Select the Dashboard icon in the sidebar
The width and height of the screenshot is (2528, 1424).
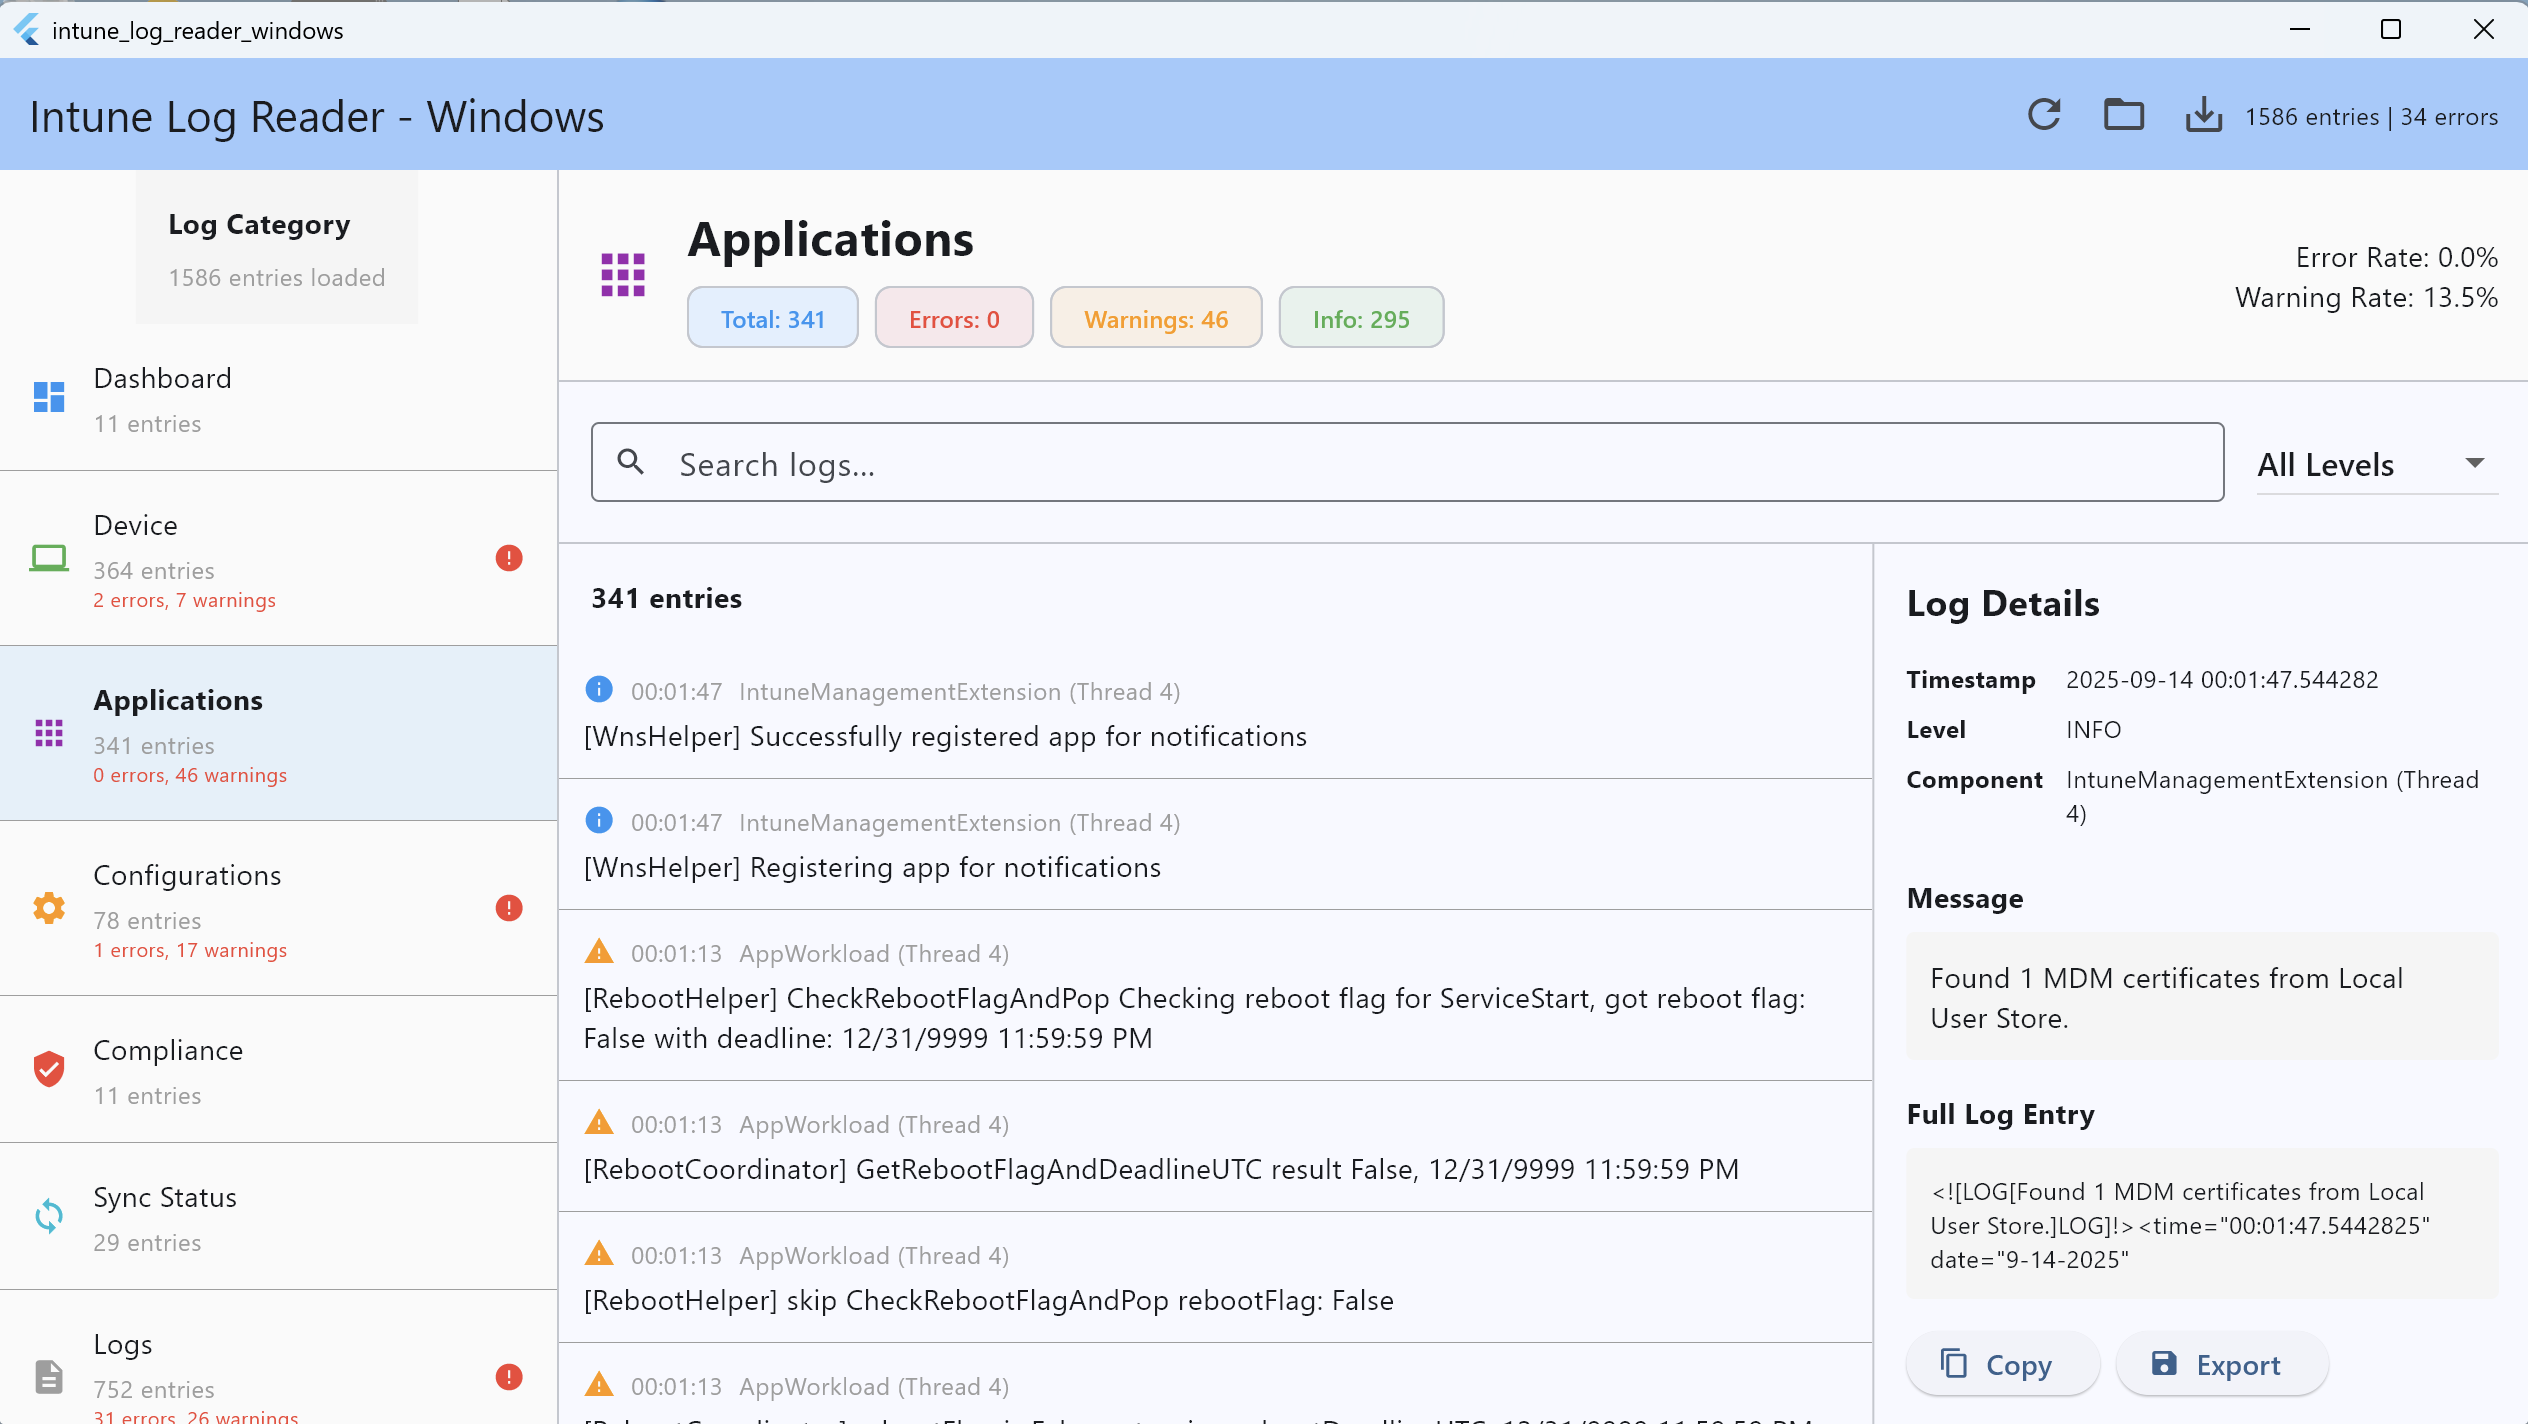click(x=48, y=397)
